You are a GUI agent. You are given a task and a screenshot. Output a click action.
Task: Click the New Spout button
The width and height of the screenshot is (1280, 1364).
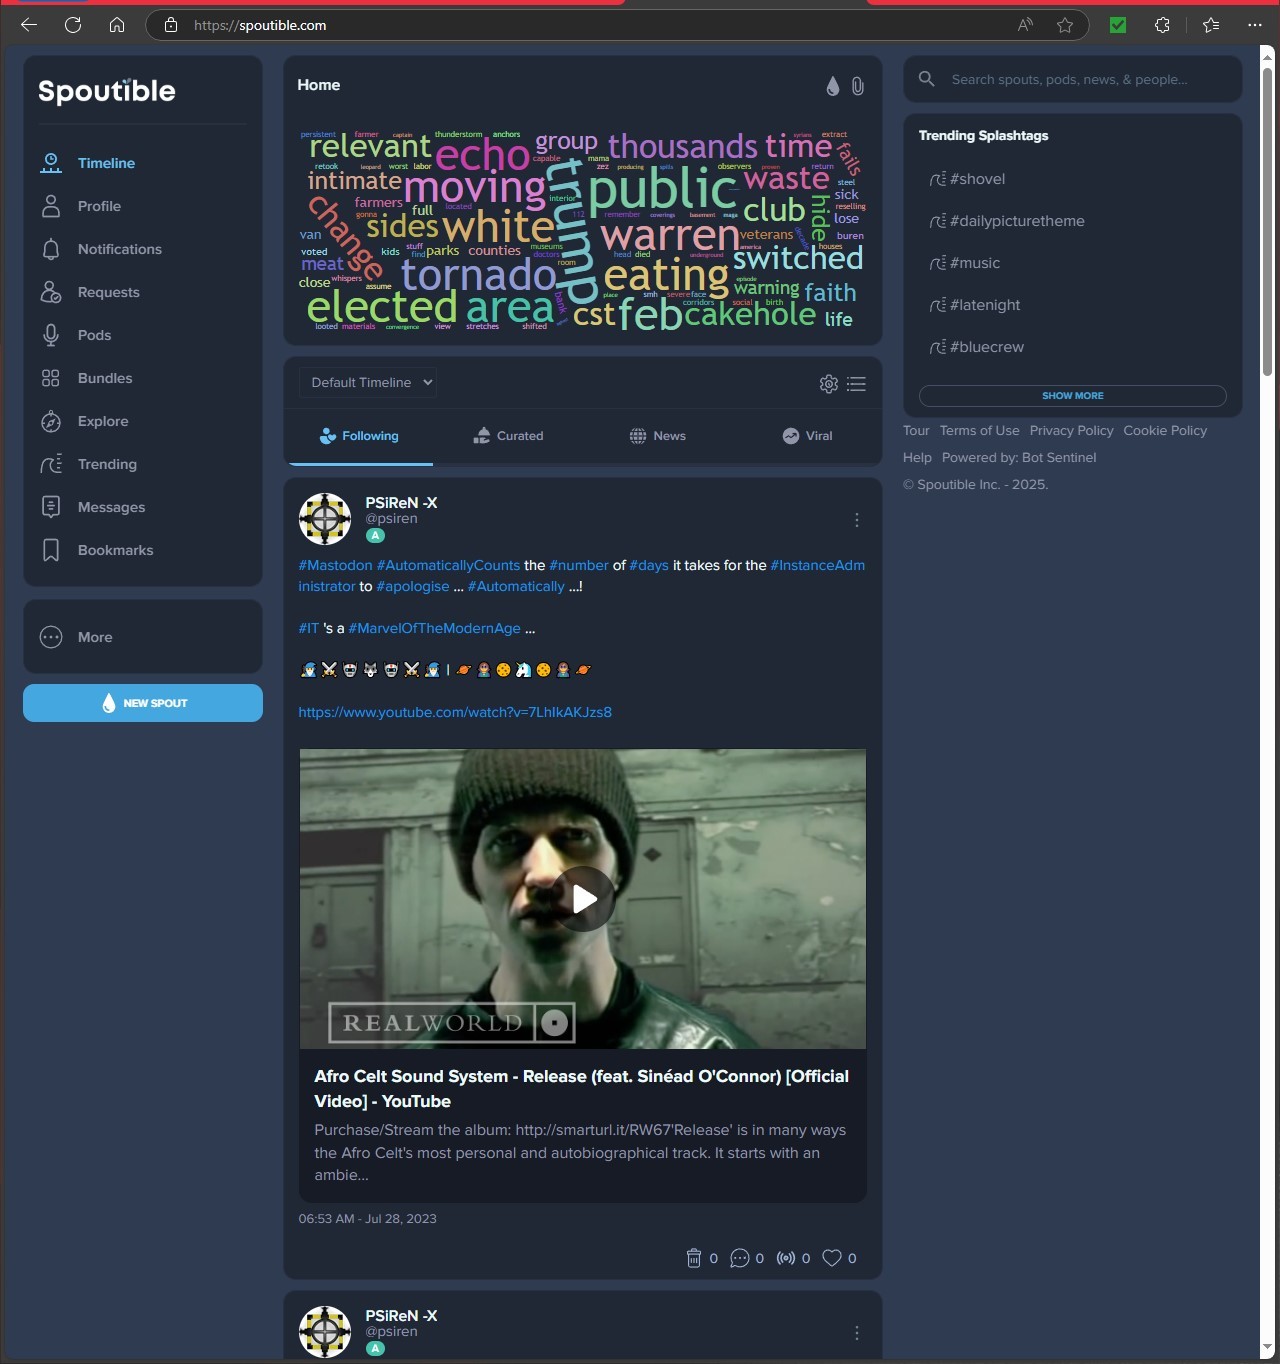tap(143, 703)
